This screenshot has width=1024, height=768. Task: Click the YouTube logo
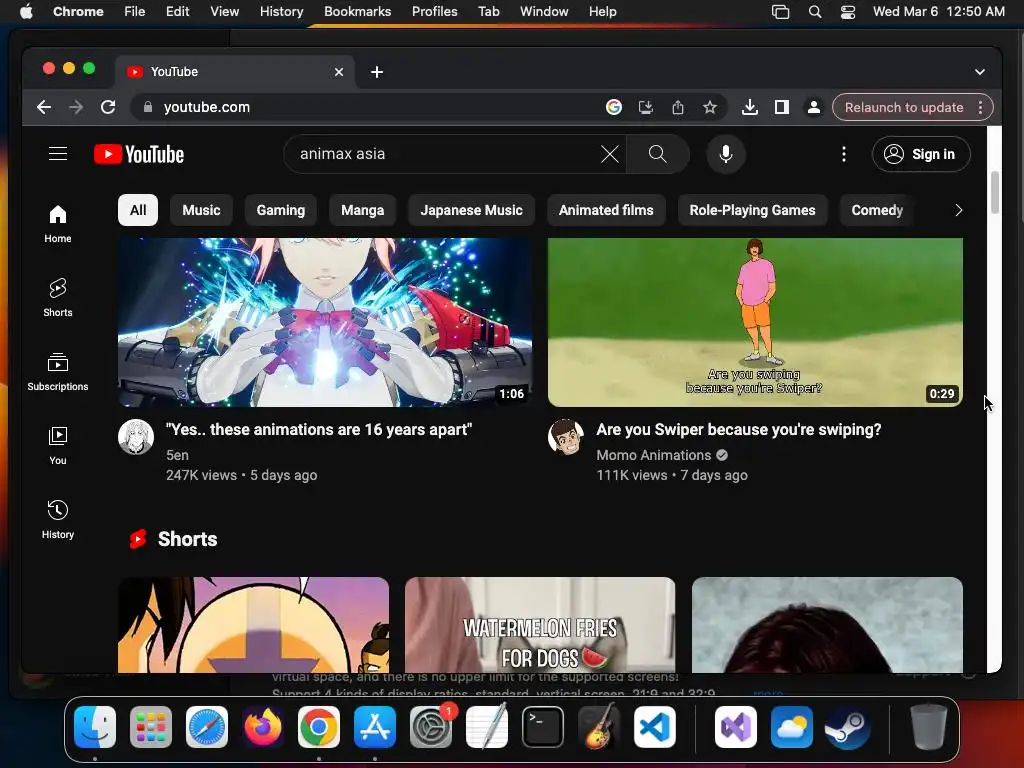[x=139, y=154]
